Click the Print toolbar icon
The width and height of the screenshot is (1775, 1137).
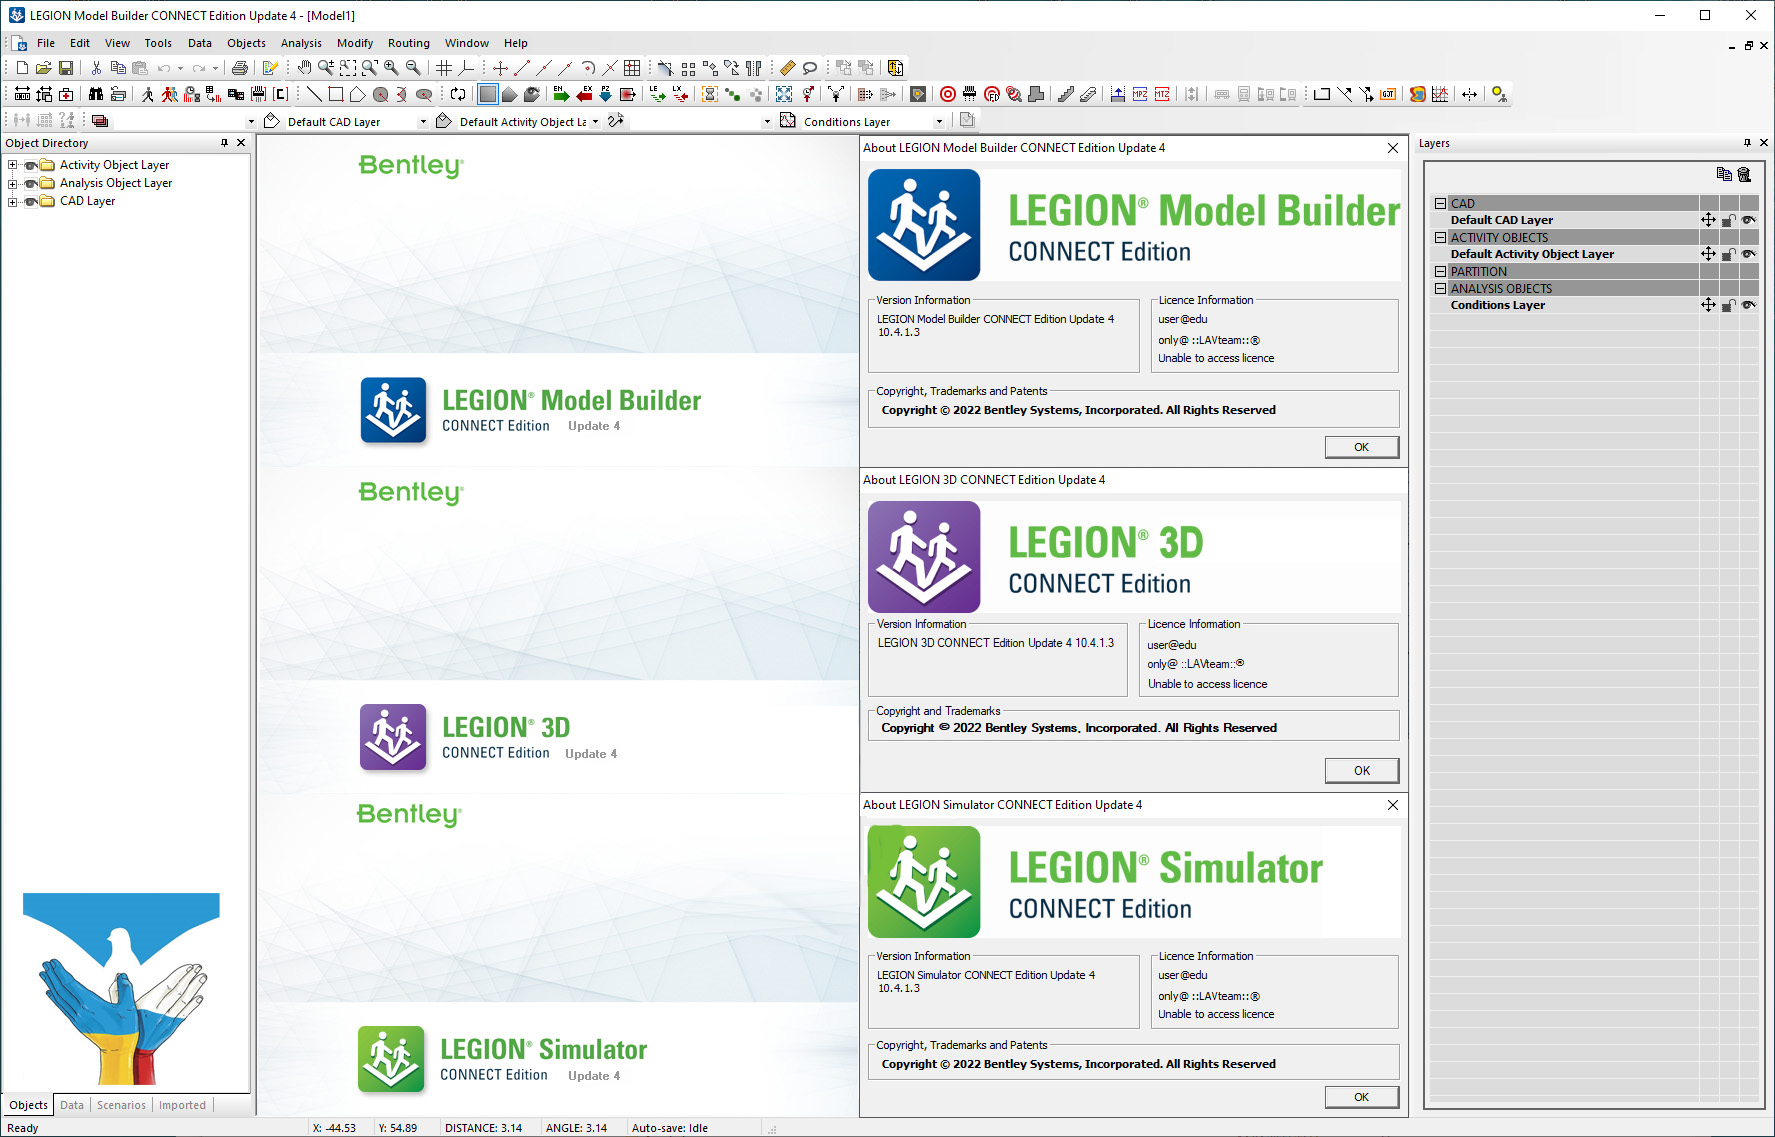[x=240, y=68]
